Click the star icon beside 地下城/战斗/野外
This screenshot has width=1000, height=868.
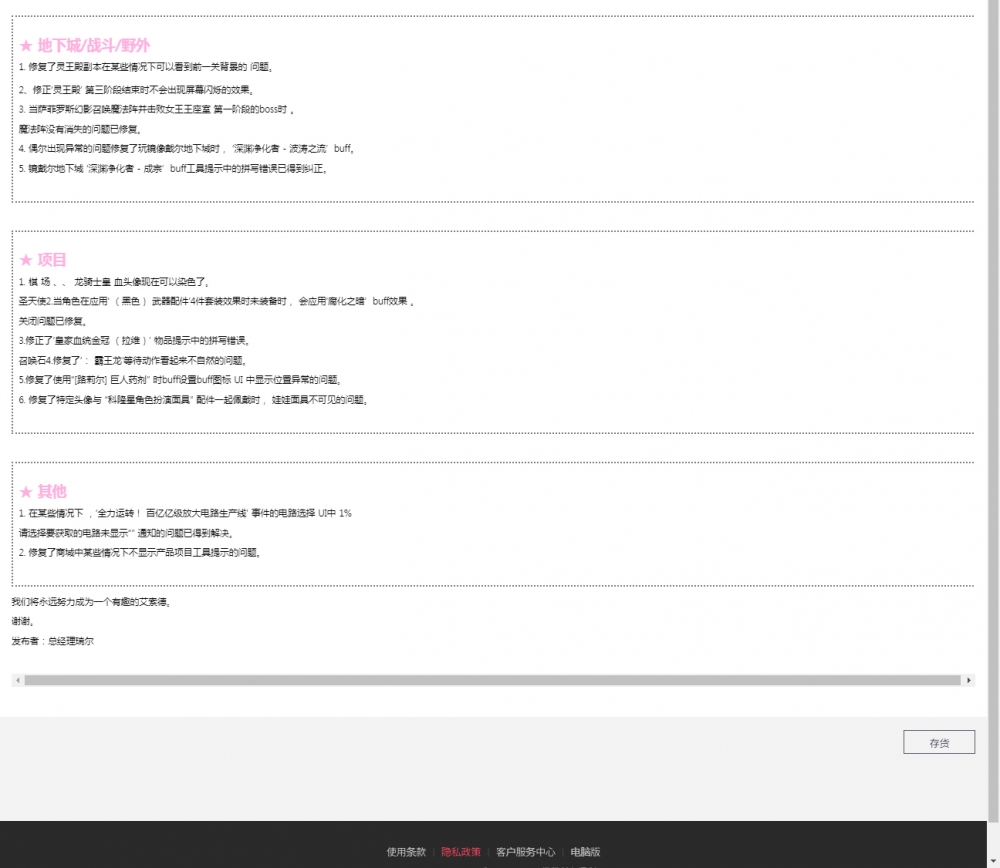tap(26, 46)
